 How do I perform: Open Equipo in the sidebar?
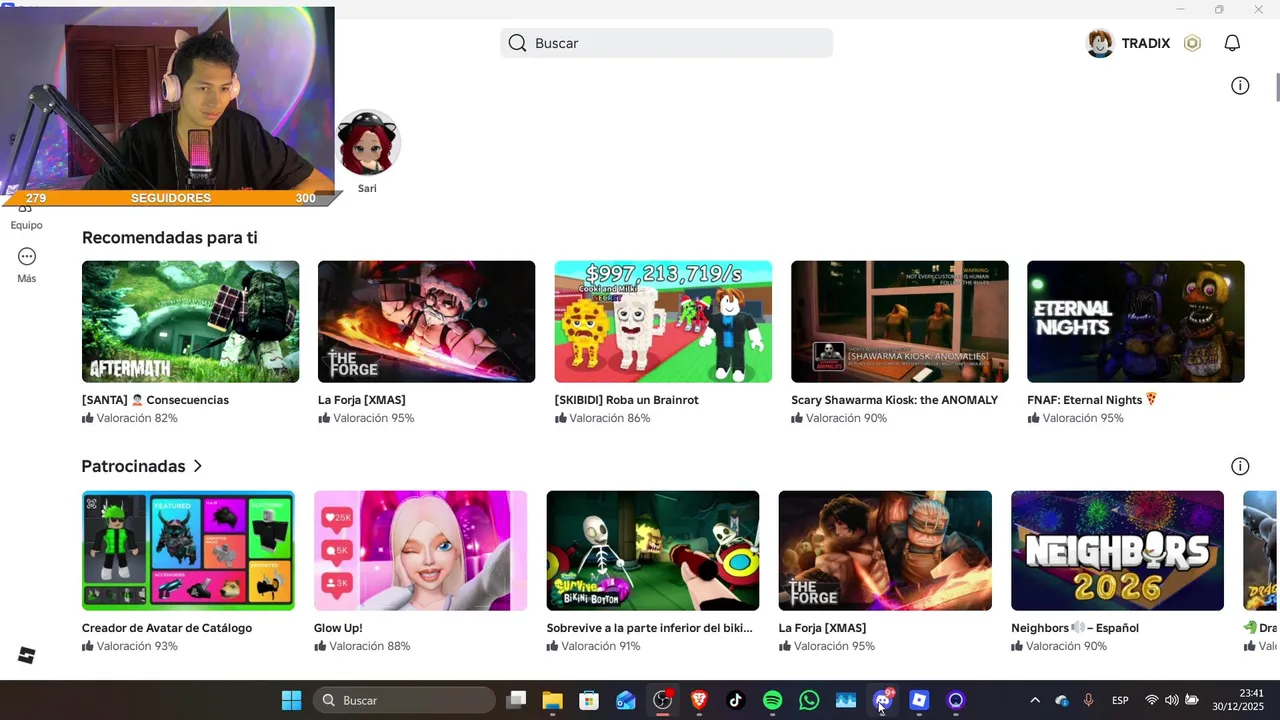(x=27, y=218)
